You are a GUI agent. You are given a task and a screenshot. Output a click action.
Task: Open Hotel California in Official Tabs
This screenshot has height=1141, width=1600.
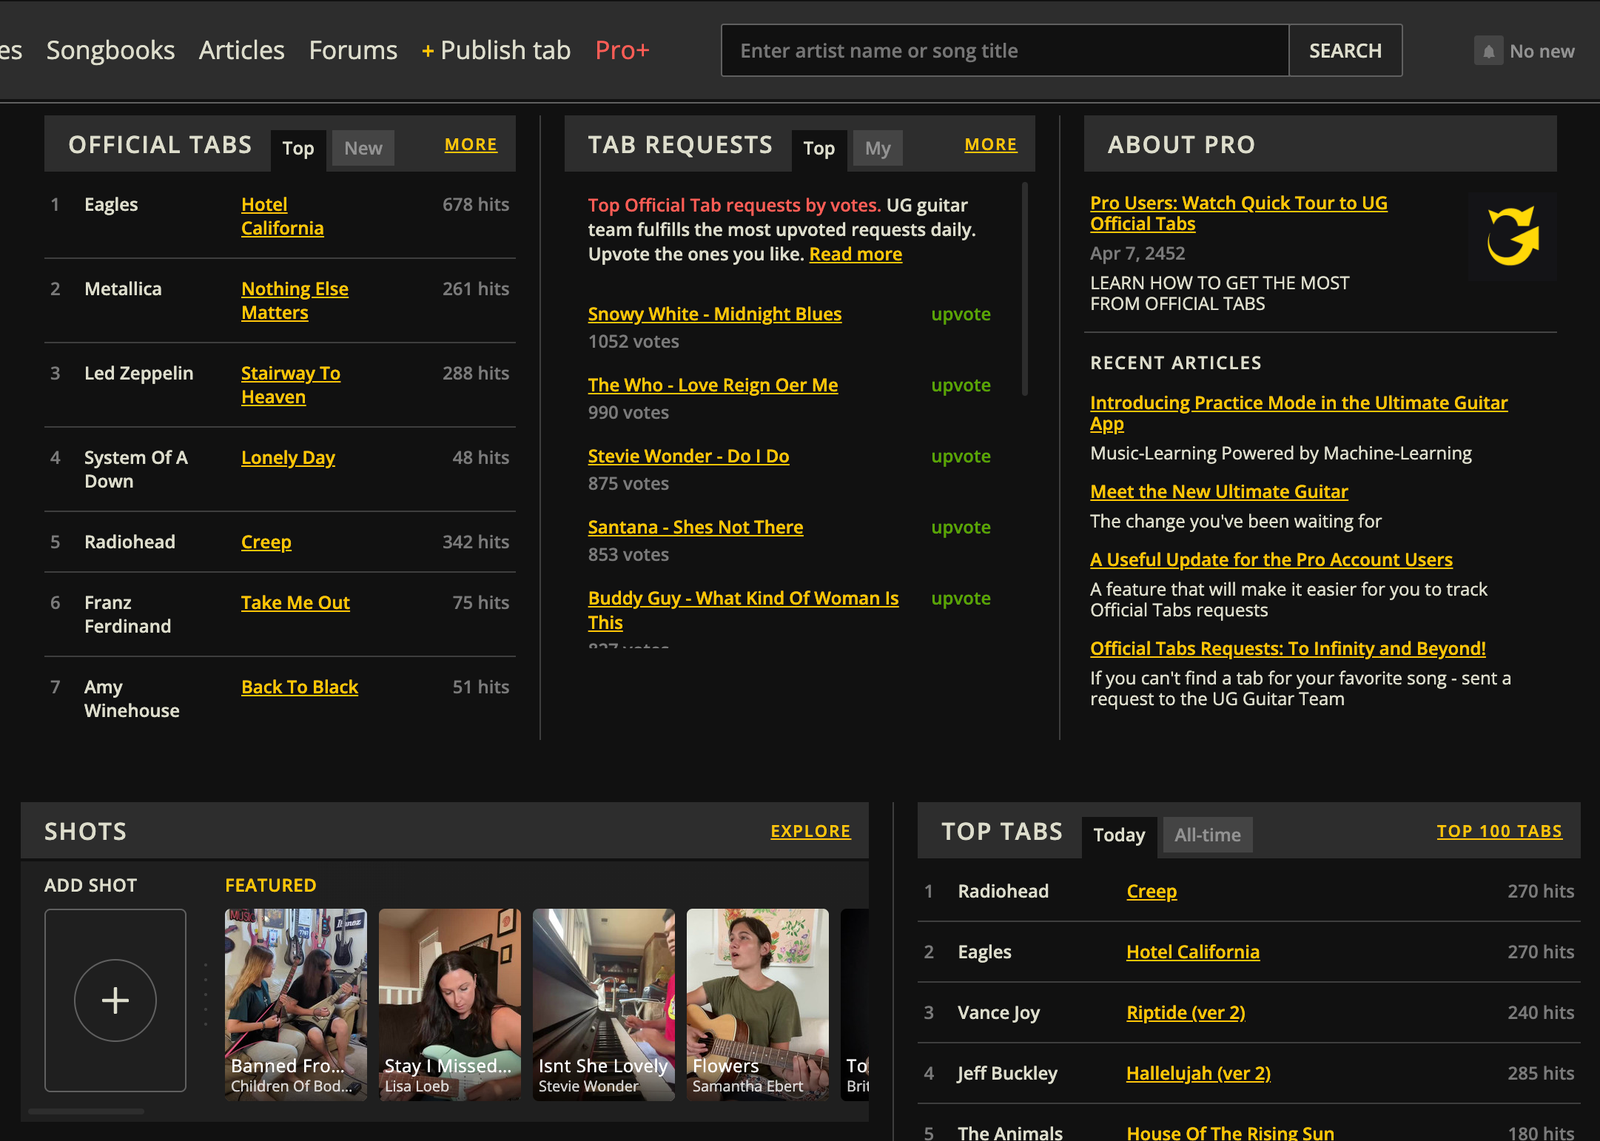282,216
